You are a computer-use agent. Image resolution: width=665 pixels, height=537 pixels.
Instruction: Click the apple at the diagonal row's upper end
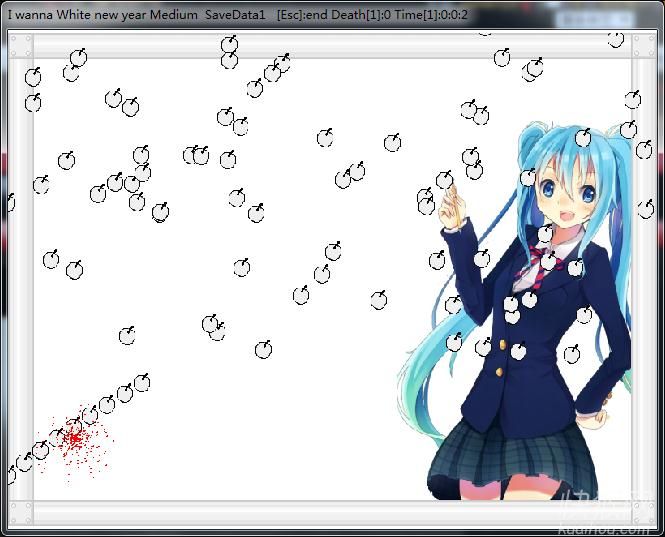pyautogui.click(x=142, y=382)
